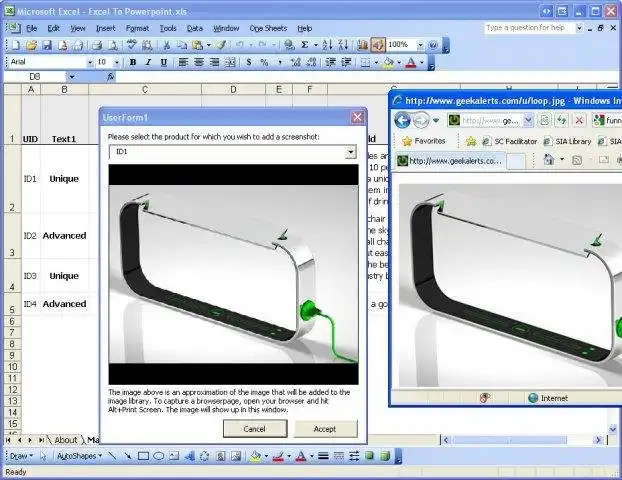Click the IE Home icon
The width and height of the screenshot is (622, 480).
[x=549, y=160]
